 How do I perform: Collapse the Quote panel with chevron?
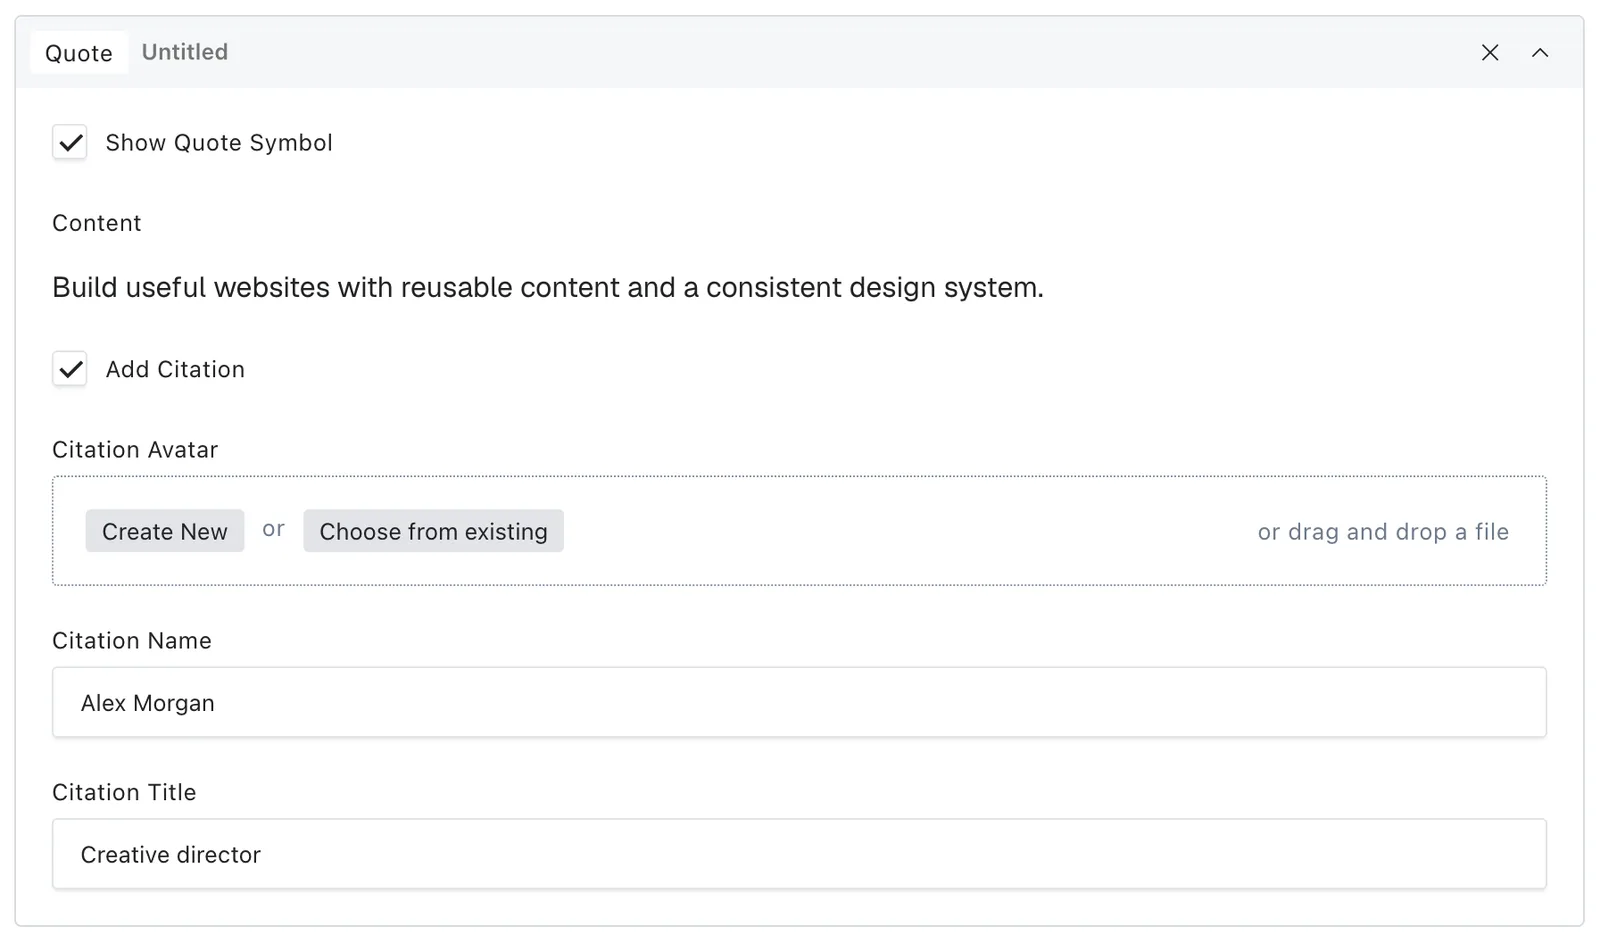coord(1539,52)
